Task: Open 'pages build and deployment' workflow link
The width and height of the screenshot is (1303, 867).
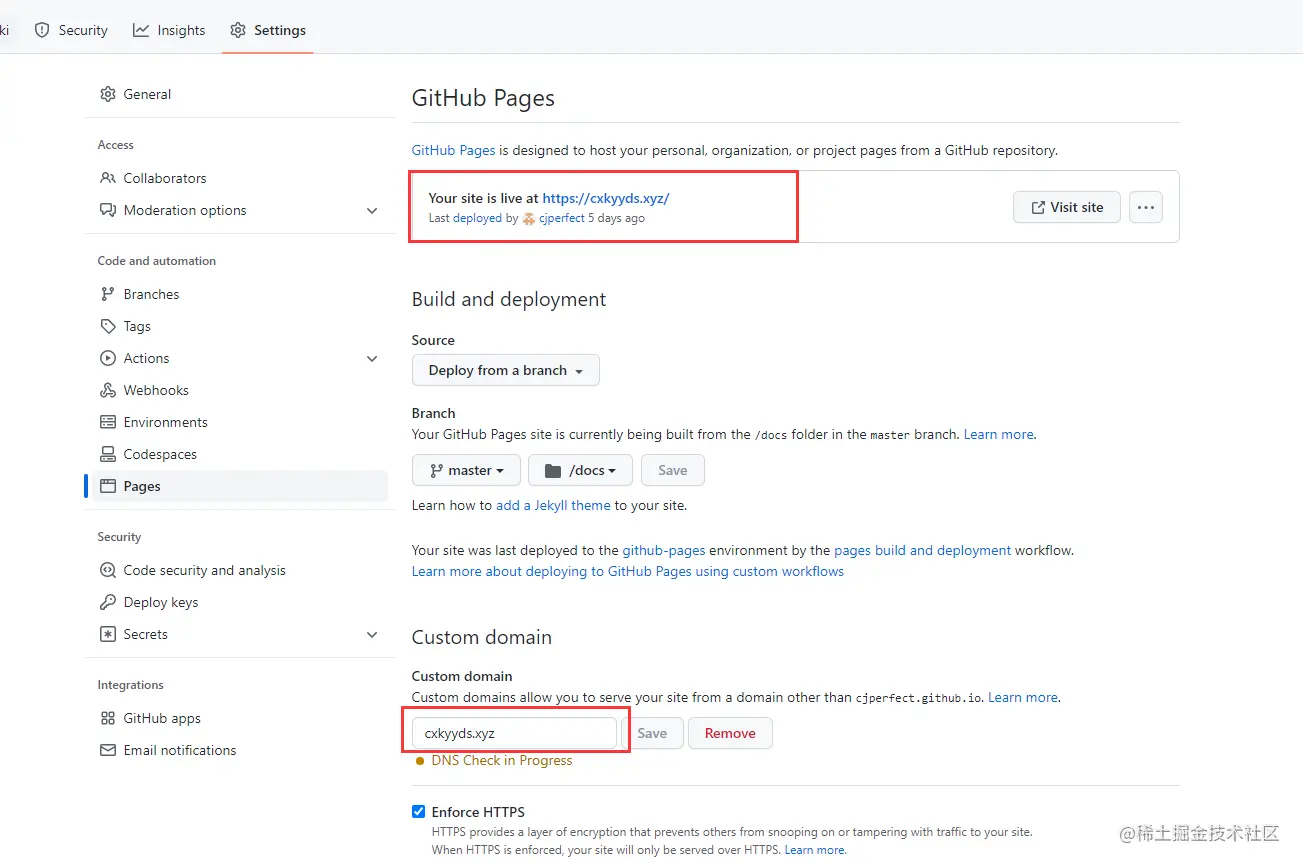Action: pyautogui.click(x=922, y=550)
